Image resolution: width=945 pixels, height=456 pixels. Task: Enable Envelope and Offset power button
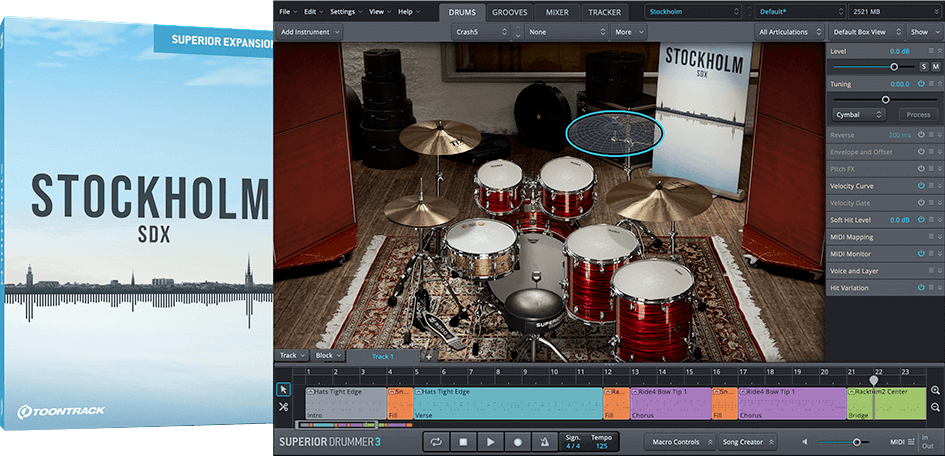[x=921, y=152]
